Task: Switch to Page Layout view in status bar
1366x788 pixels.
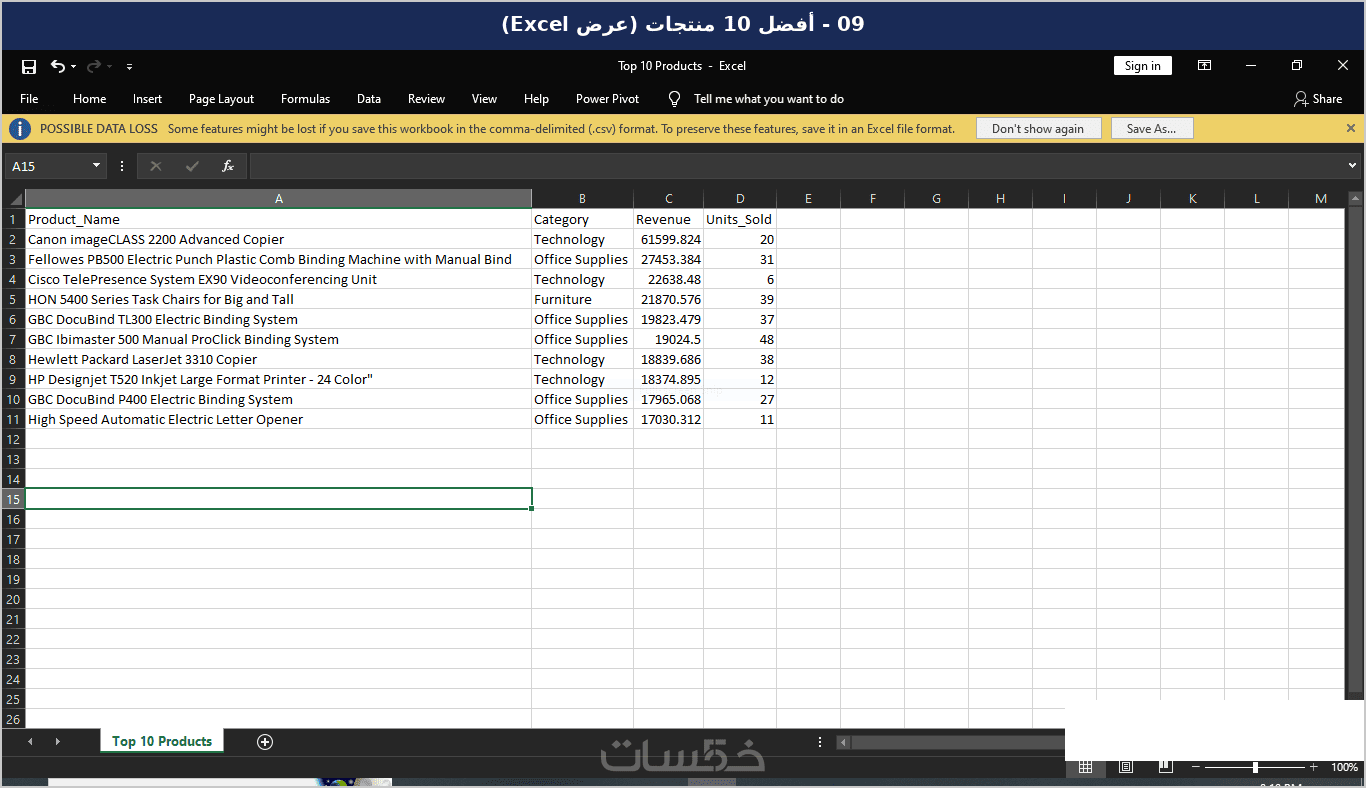Action: [1126, 767]
